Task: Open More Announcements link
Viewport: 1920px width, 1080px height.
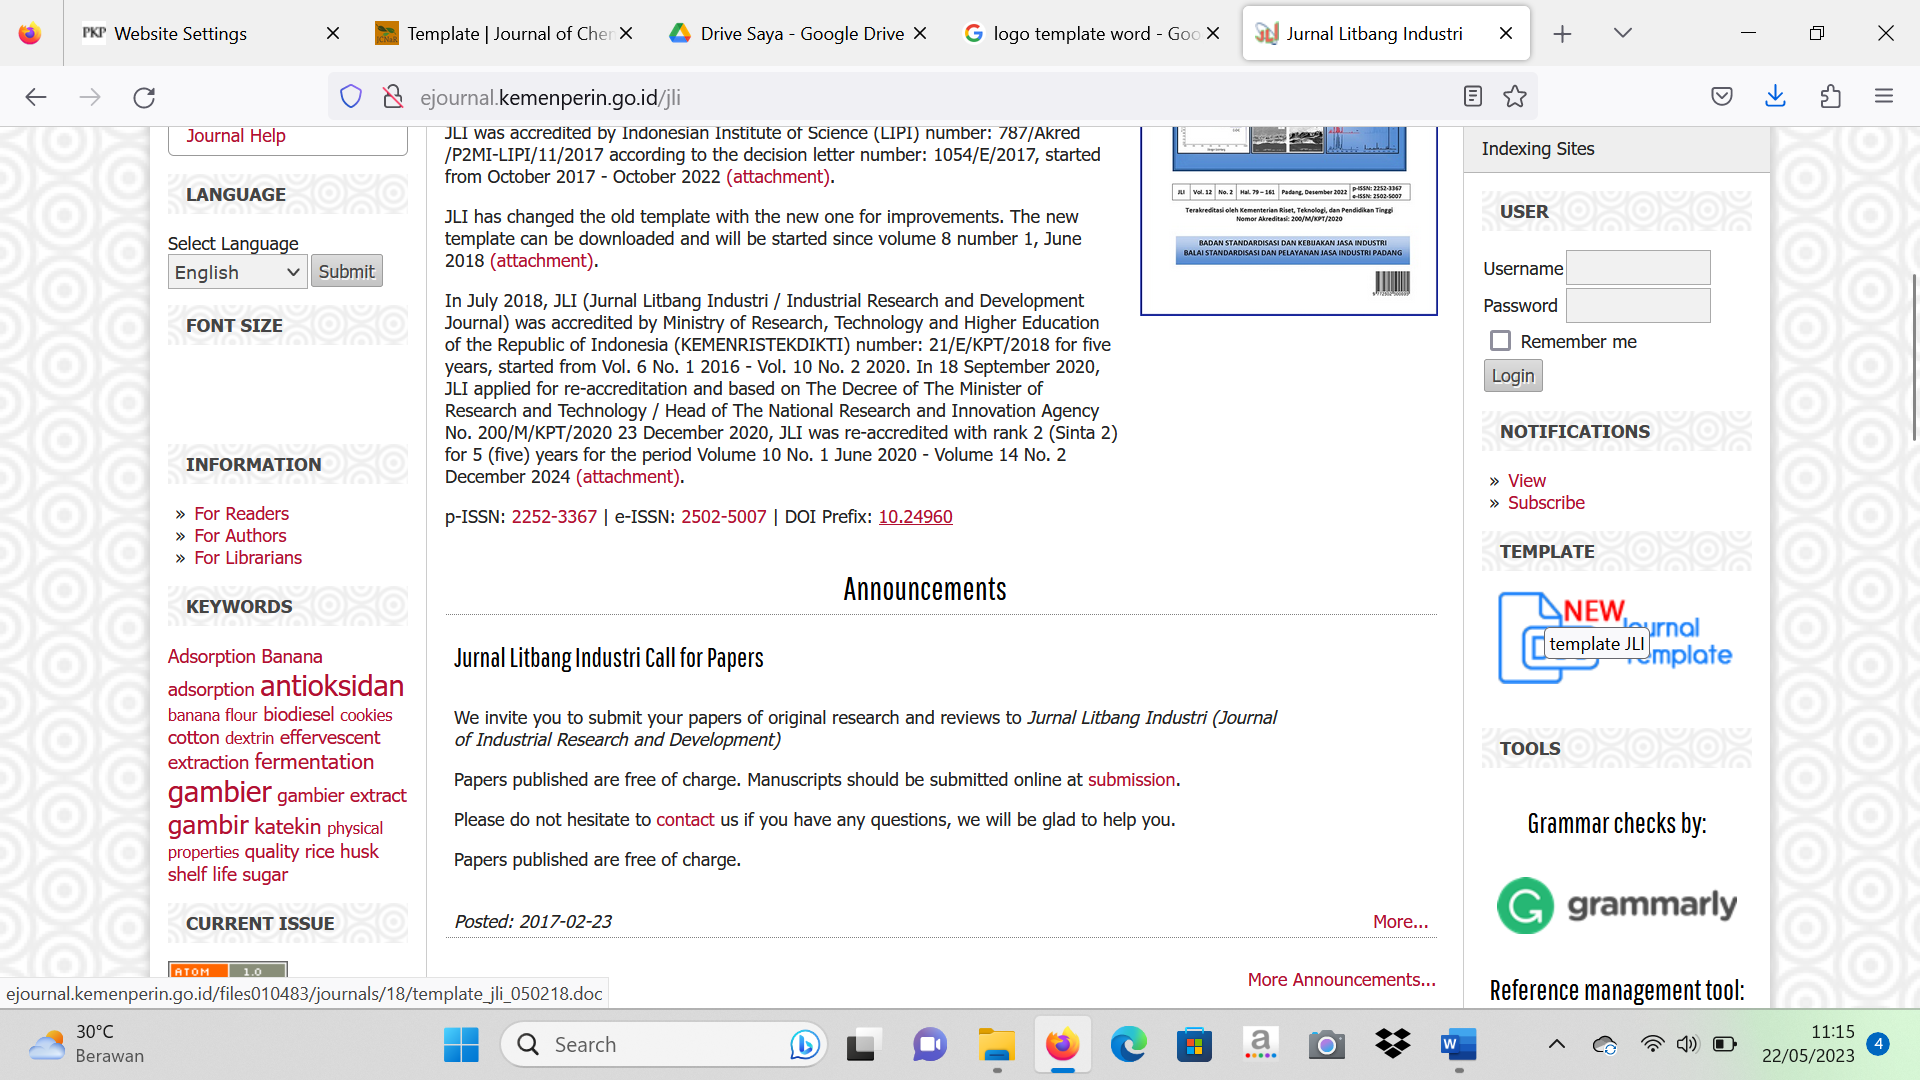Action: click(x=1341, y=980)
